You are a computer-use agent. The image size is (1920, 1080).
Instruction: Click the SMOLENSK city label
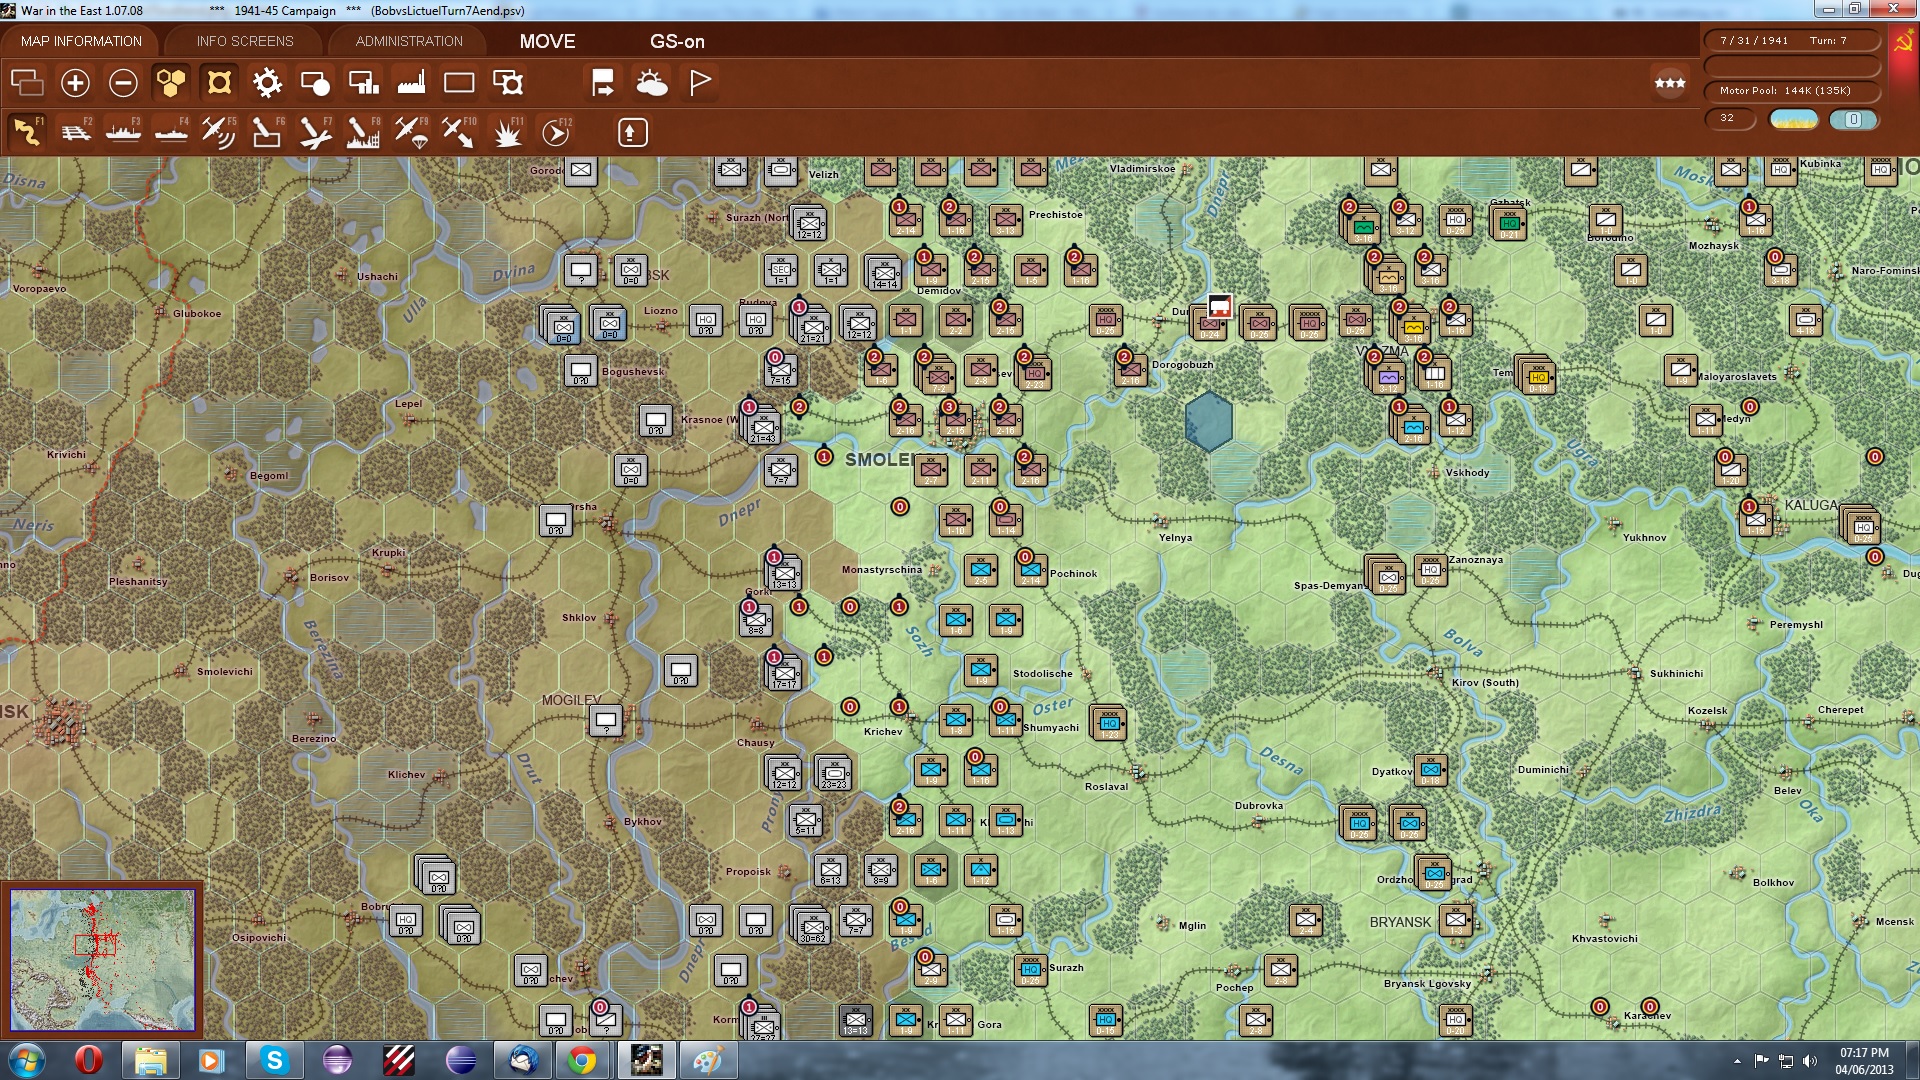click(879, 460)
